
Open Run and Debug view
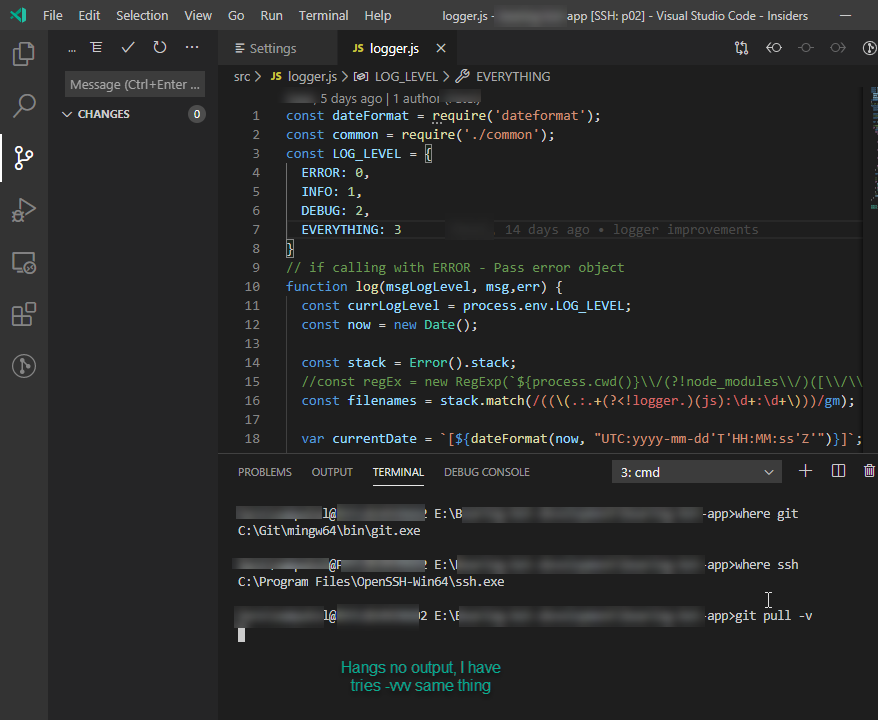tap(24, 209)
